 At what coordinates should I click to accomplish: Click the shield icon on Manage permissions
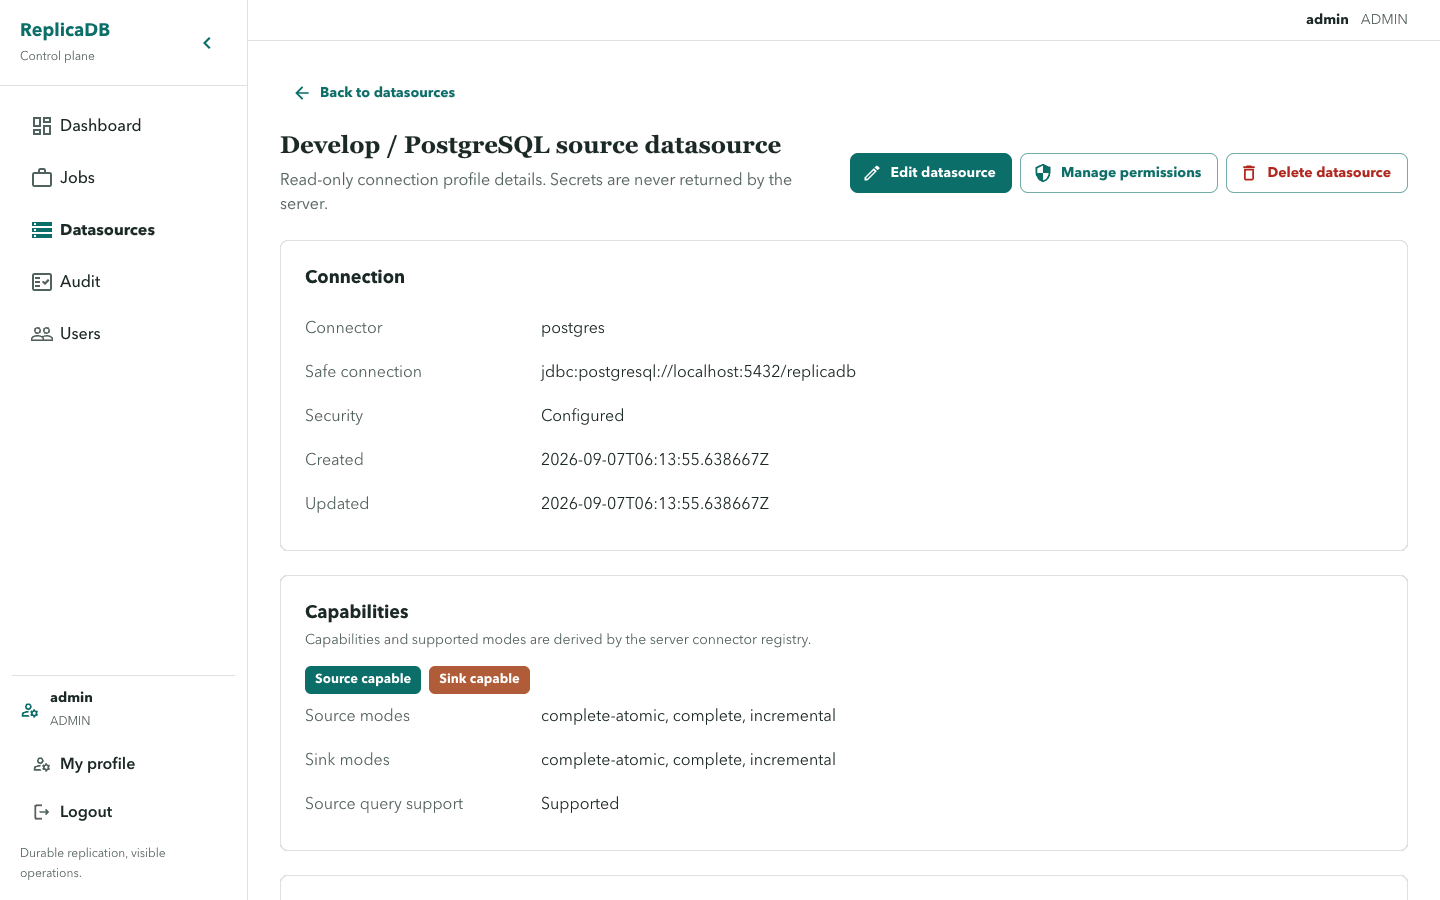point(1043,173)
